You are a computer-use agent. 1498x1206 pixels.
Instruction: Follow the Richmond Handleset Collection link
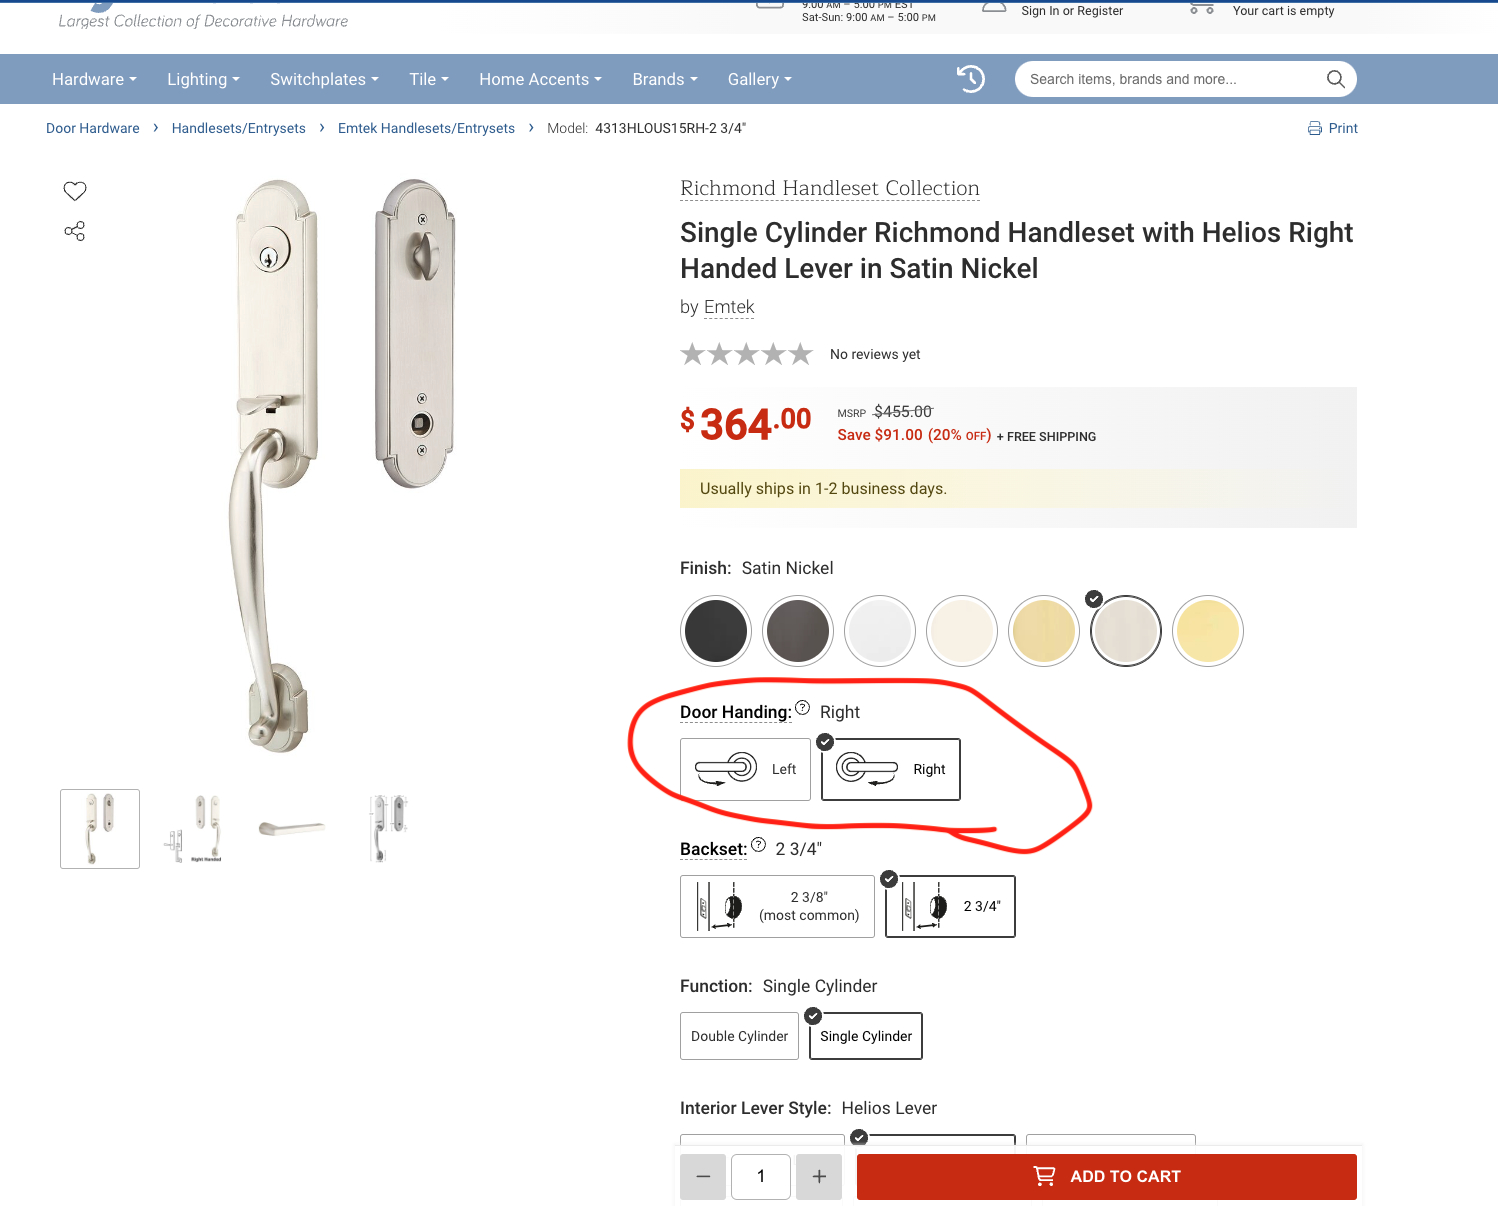click(x=830, y=188)
